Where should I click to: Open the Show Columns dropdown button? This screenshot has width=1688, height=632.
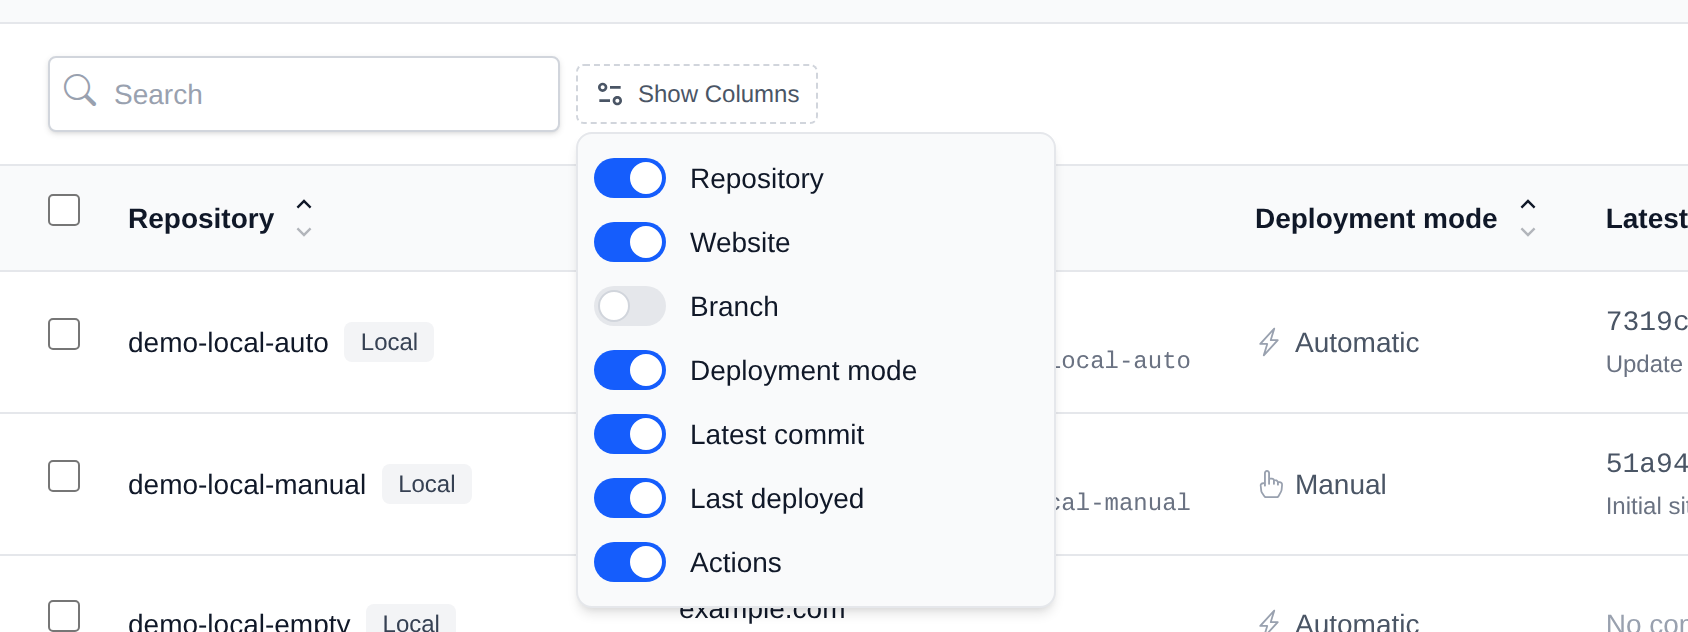(x=697, y=94)
